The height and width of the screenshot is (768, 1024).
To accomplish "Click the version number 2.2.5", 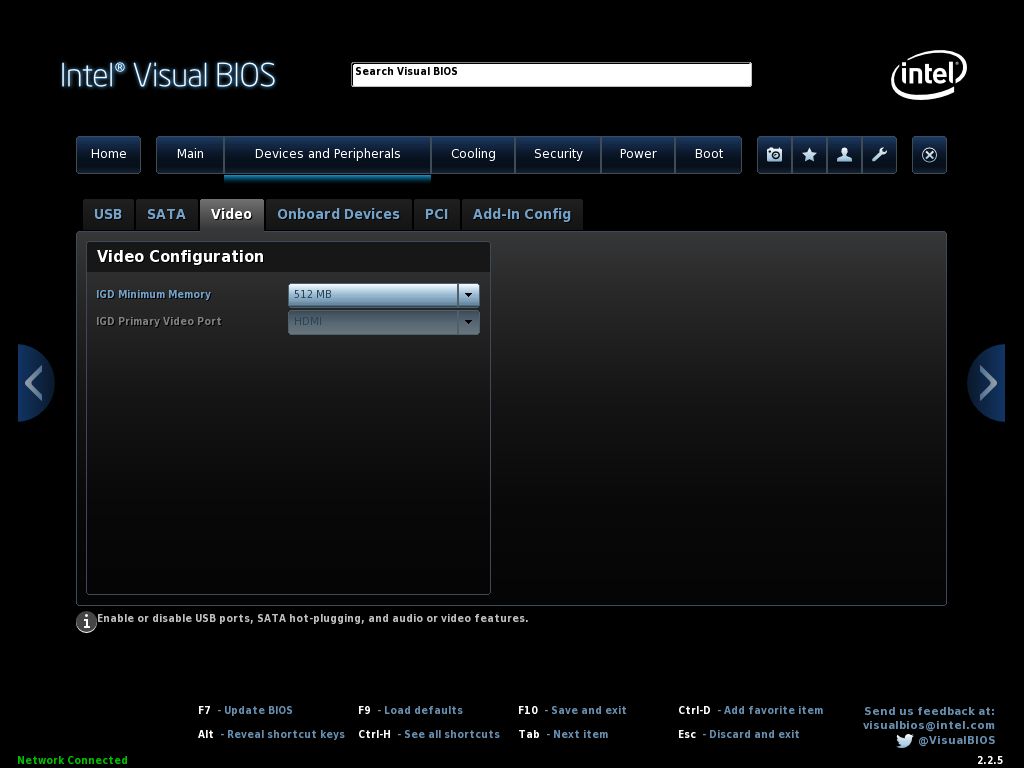I will pos(990,760).
